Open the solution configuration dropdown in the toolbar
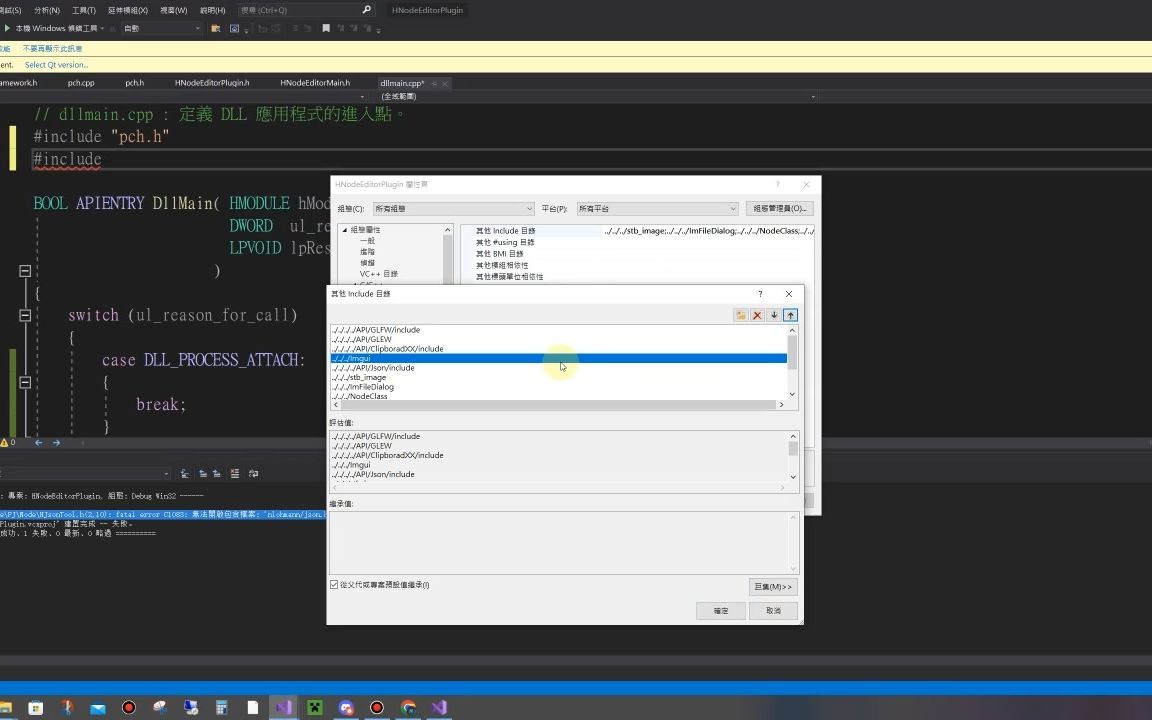 (162, 29)
